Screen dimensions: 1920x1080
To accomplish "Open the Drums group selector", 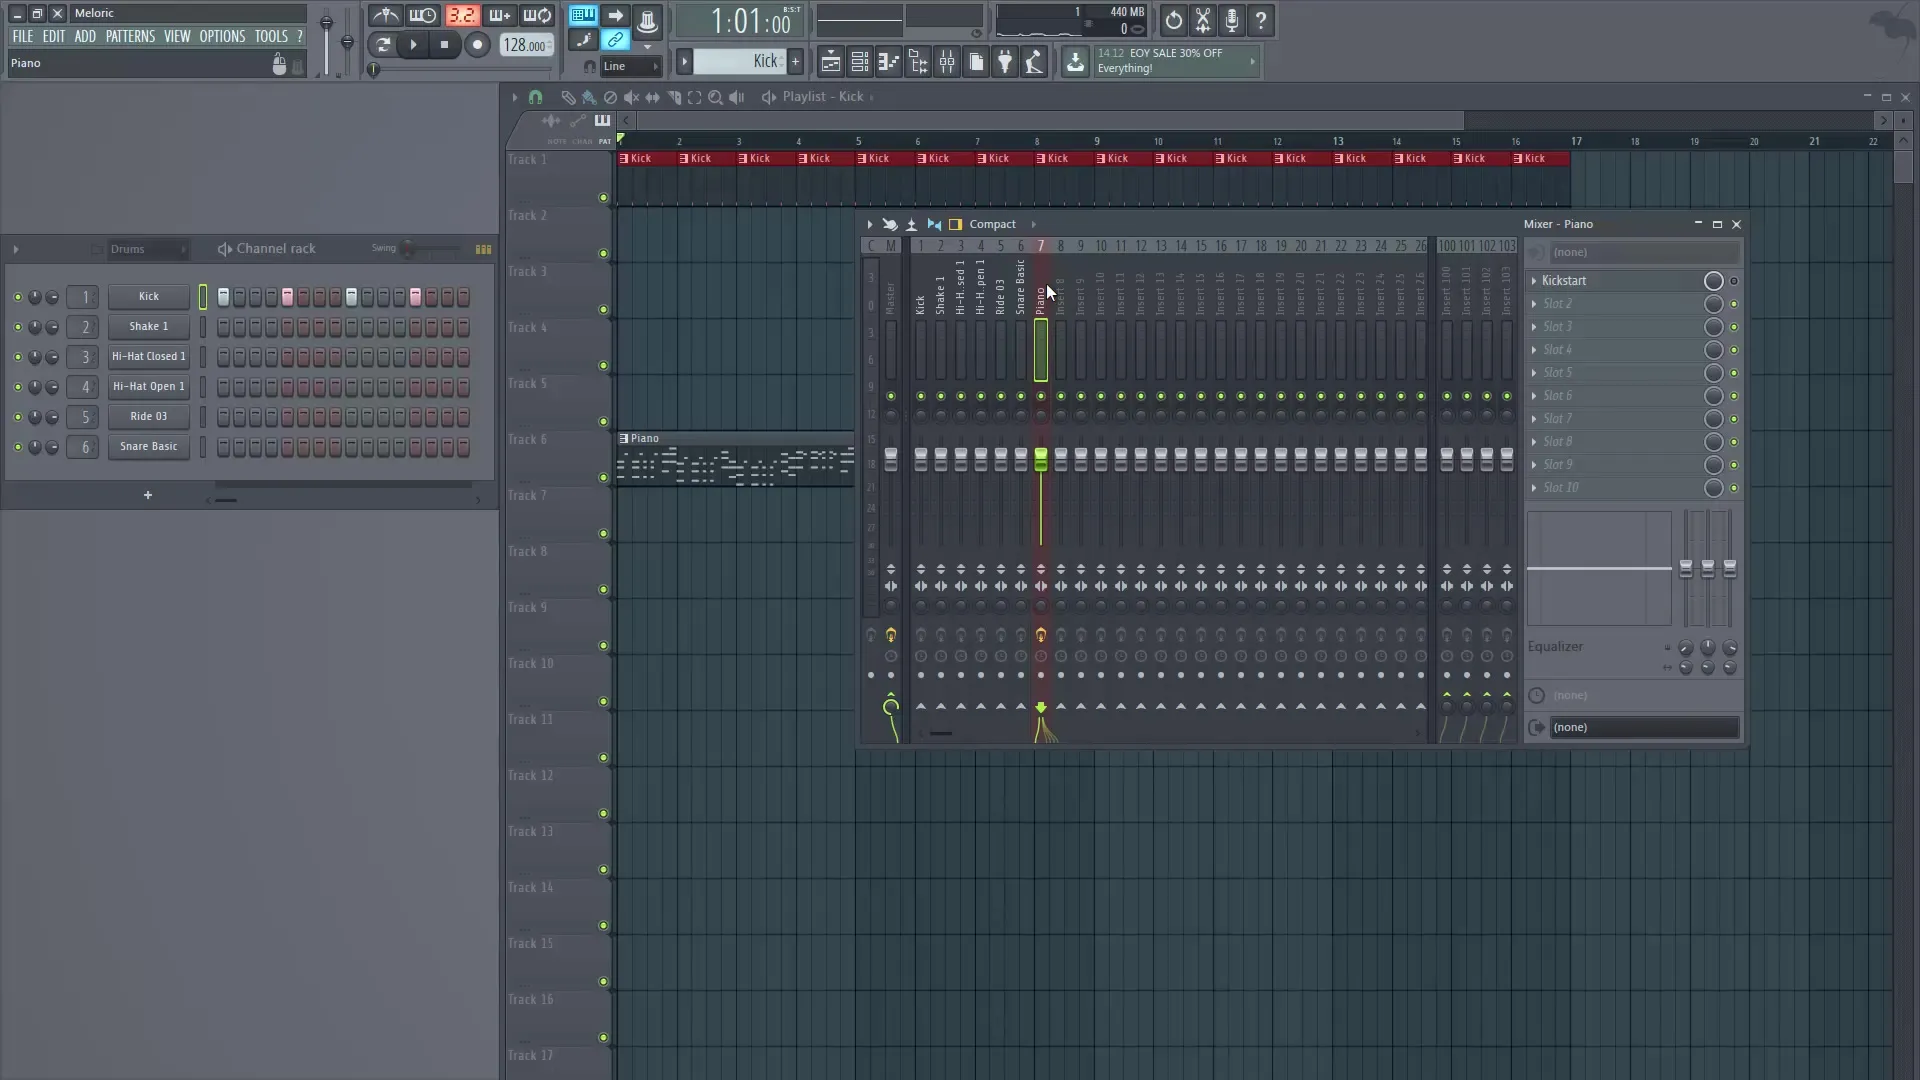I will (x=148, y=249).
